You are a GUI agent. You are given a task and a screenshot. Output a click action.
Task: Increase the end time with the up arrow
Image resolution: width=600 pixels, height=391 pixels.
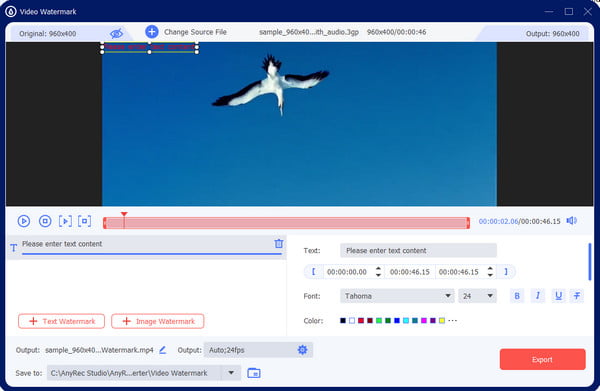490,269
